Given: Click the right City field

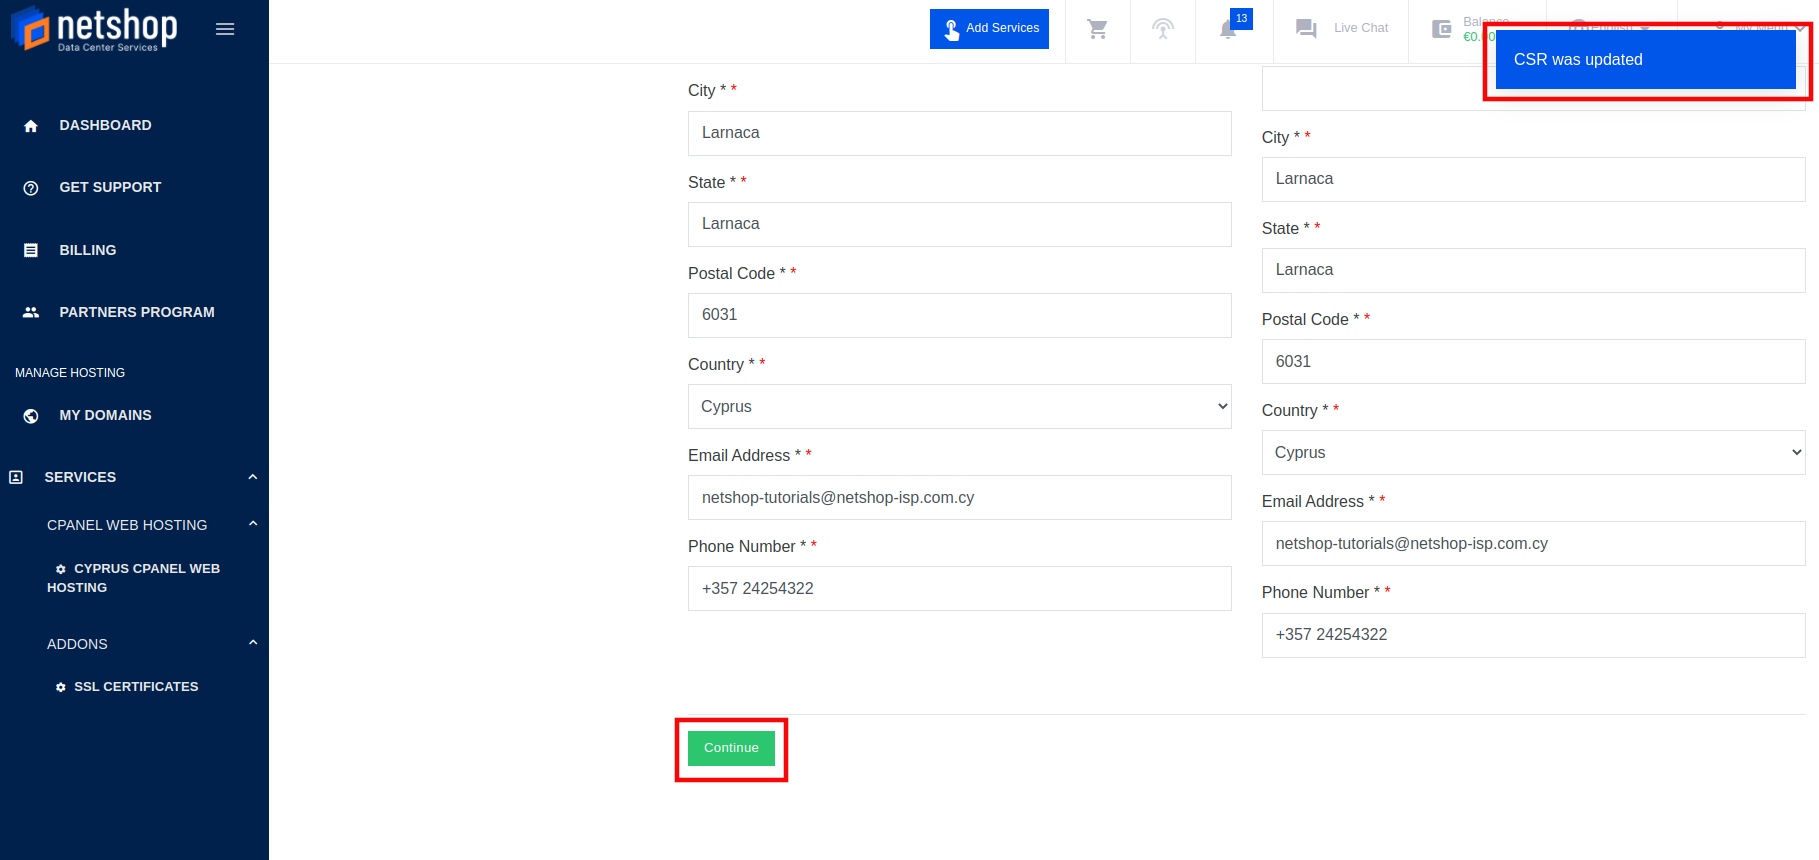Looking at the screenshot, I should [1534, 179].
